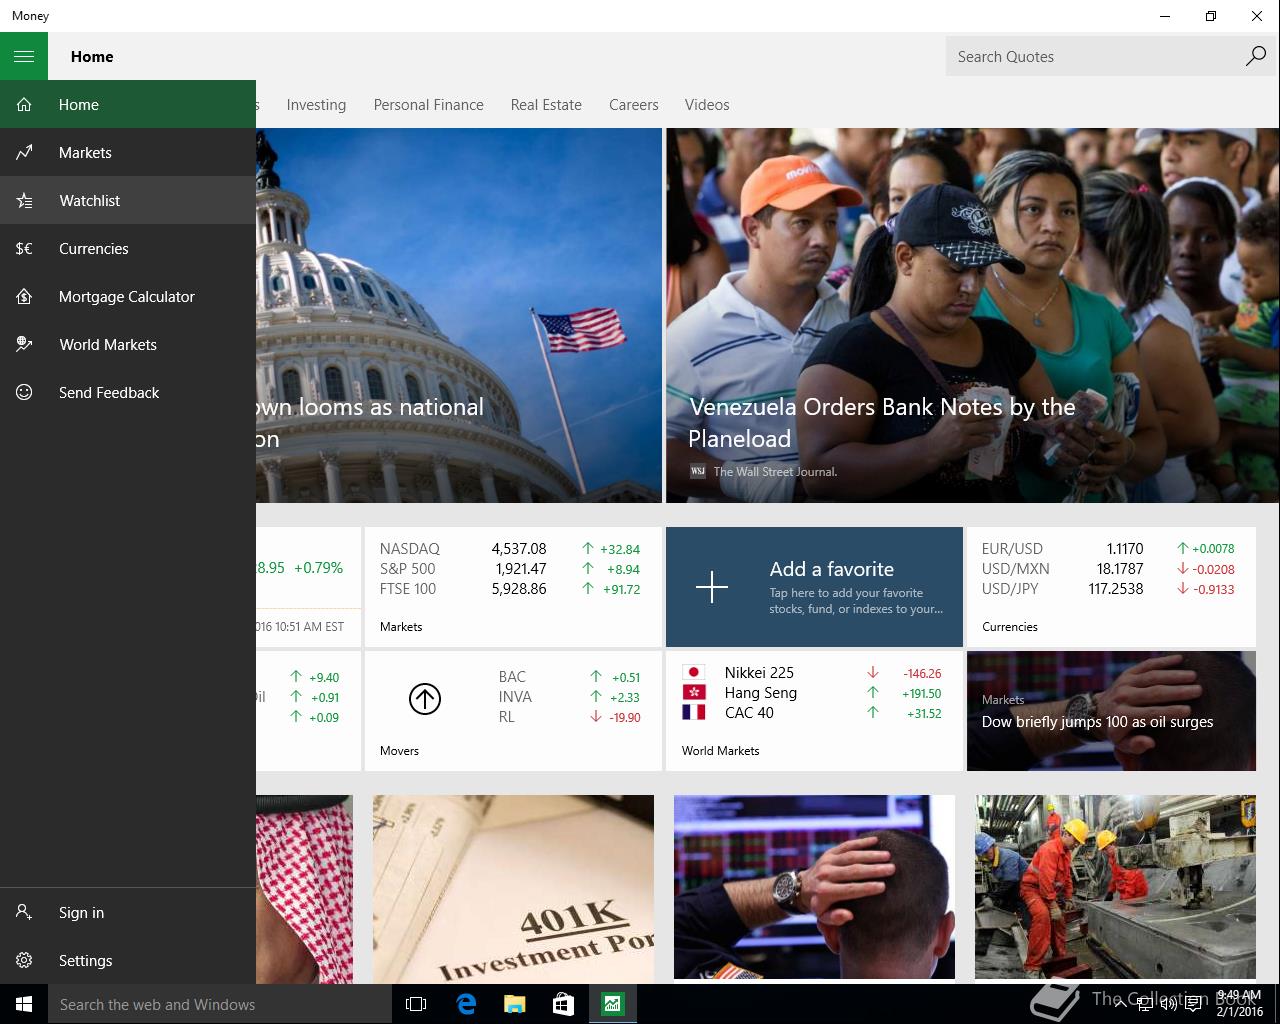Open Watchlist in the navigation menu
This screenshot has height=1024, width=1280.
click(128, 201)
